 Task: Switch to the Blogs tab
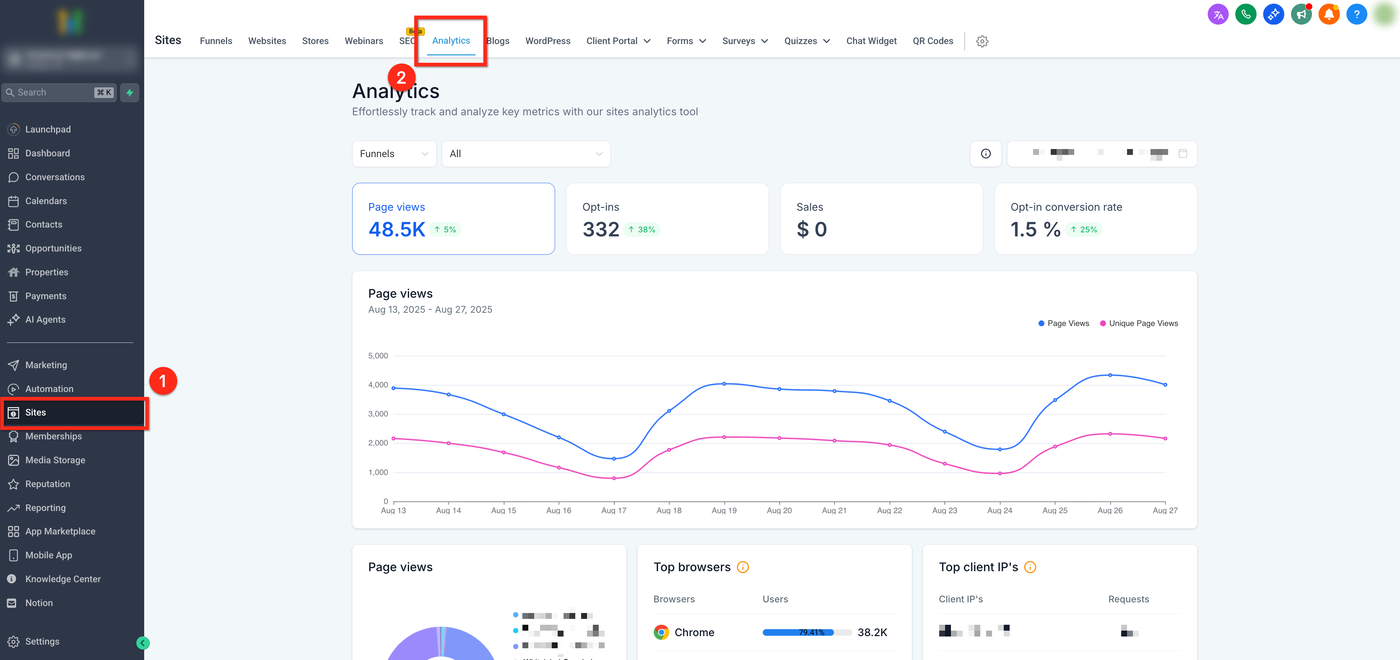(499, 41)
